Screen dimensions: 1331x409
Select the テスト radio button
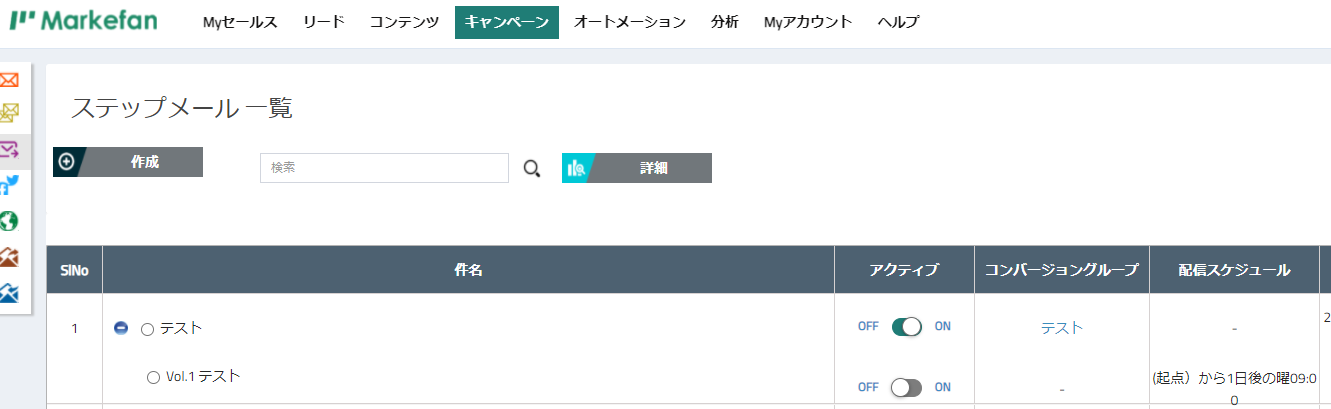click(x=148, y=328)
